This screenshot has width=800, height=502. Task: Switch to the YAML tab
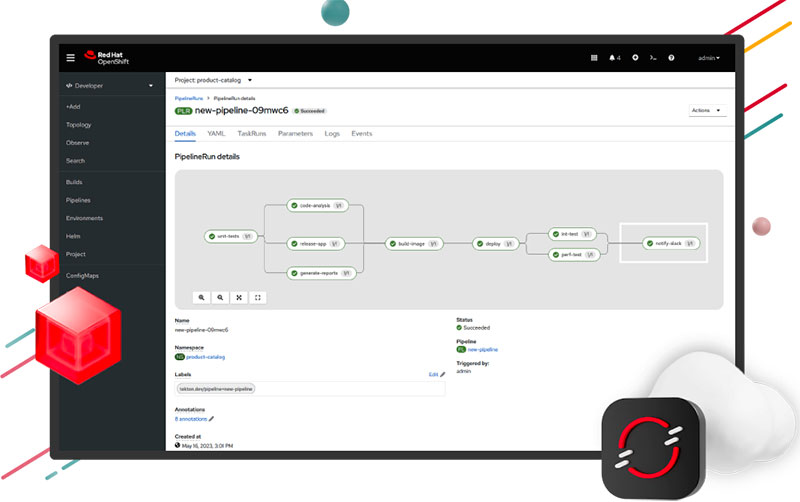tap(216, 134)
